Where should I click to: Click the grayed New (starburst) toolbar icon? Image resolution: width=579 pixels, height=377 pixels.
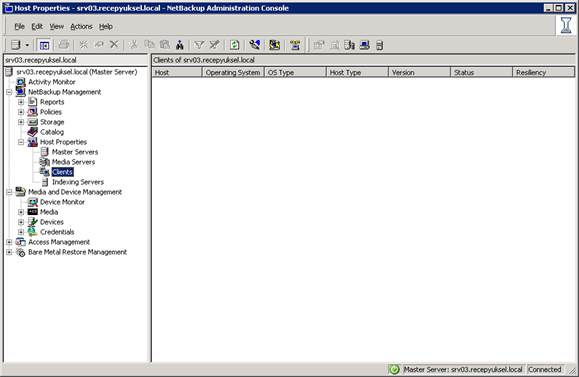83,45
